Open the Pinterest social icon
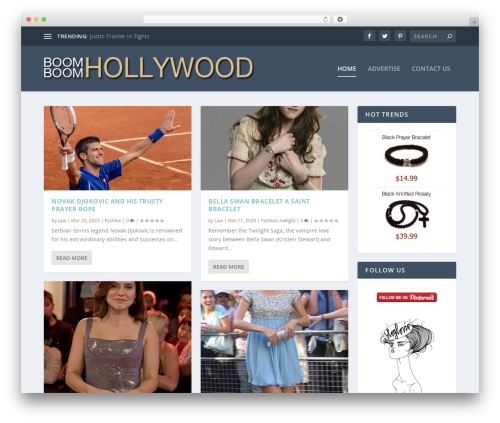The image size is (500, 423). point(400,36)
